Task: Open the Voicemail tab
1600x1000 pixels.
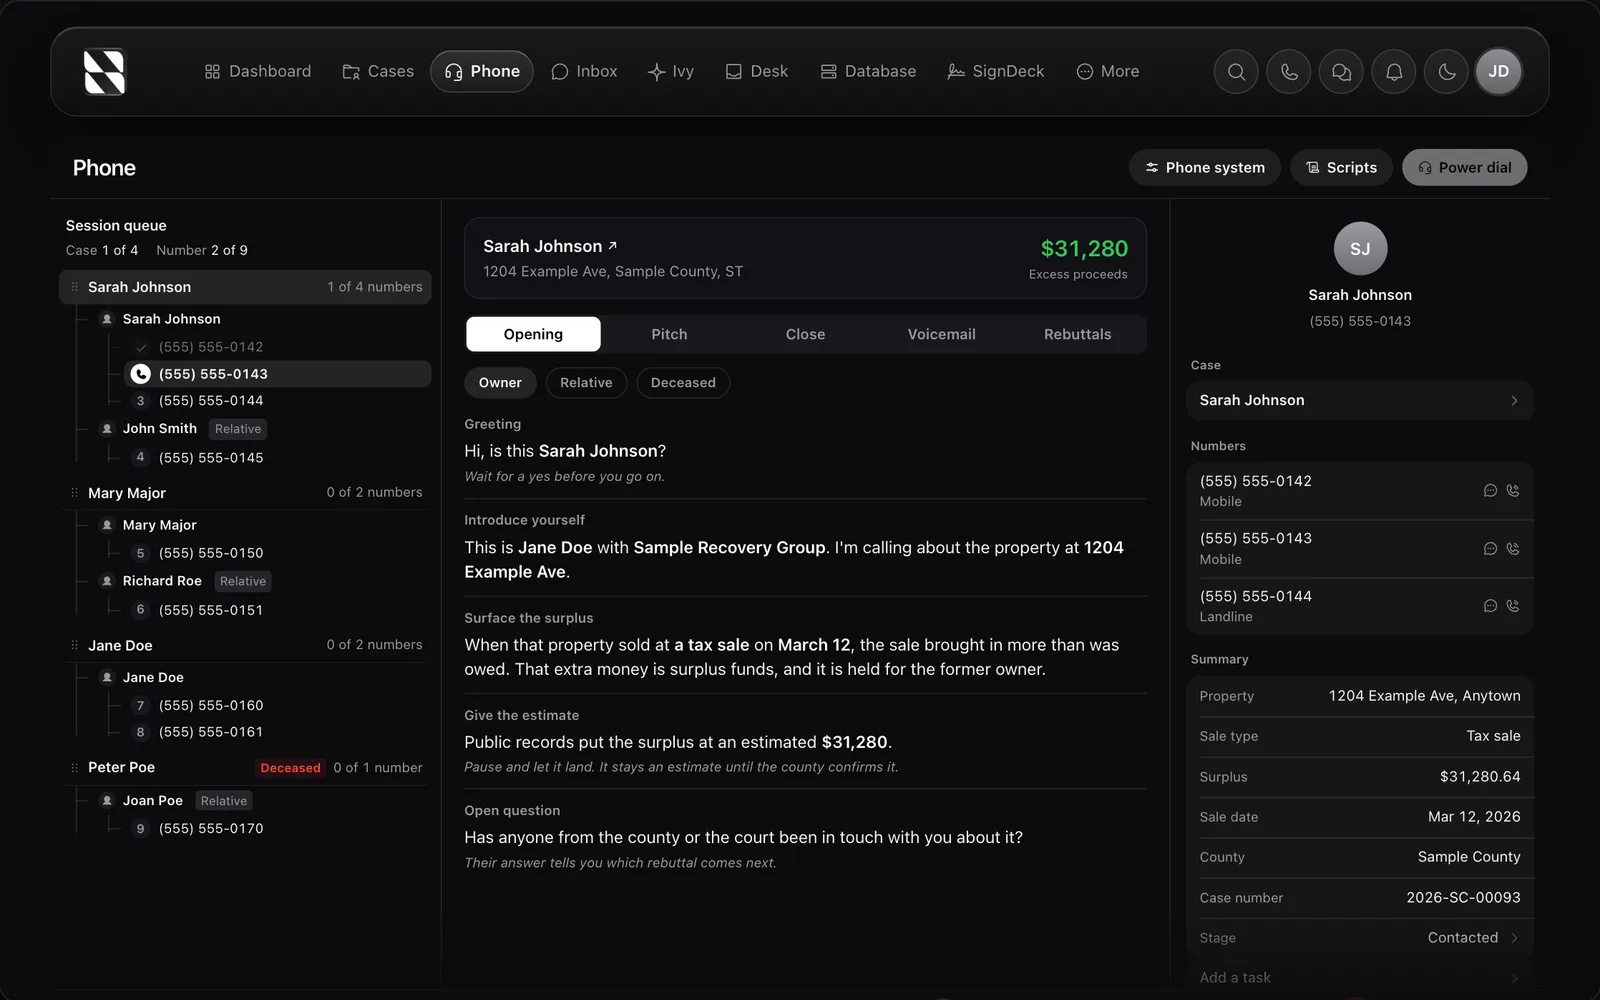Action: click(x=941, y=334)
